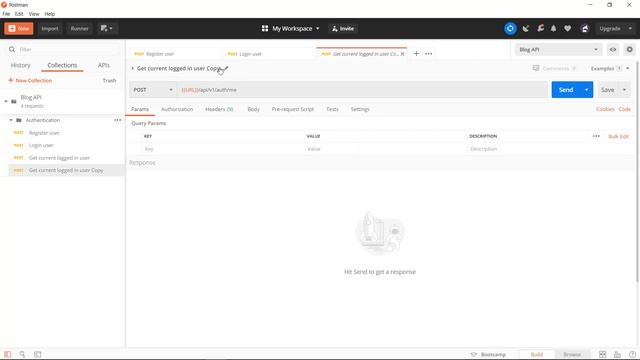Open the request Settings tab
The image size is (640, 360).
click(x=360, y=109)
